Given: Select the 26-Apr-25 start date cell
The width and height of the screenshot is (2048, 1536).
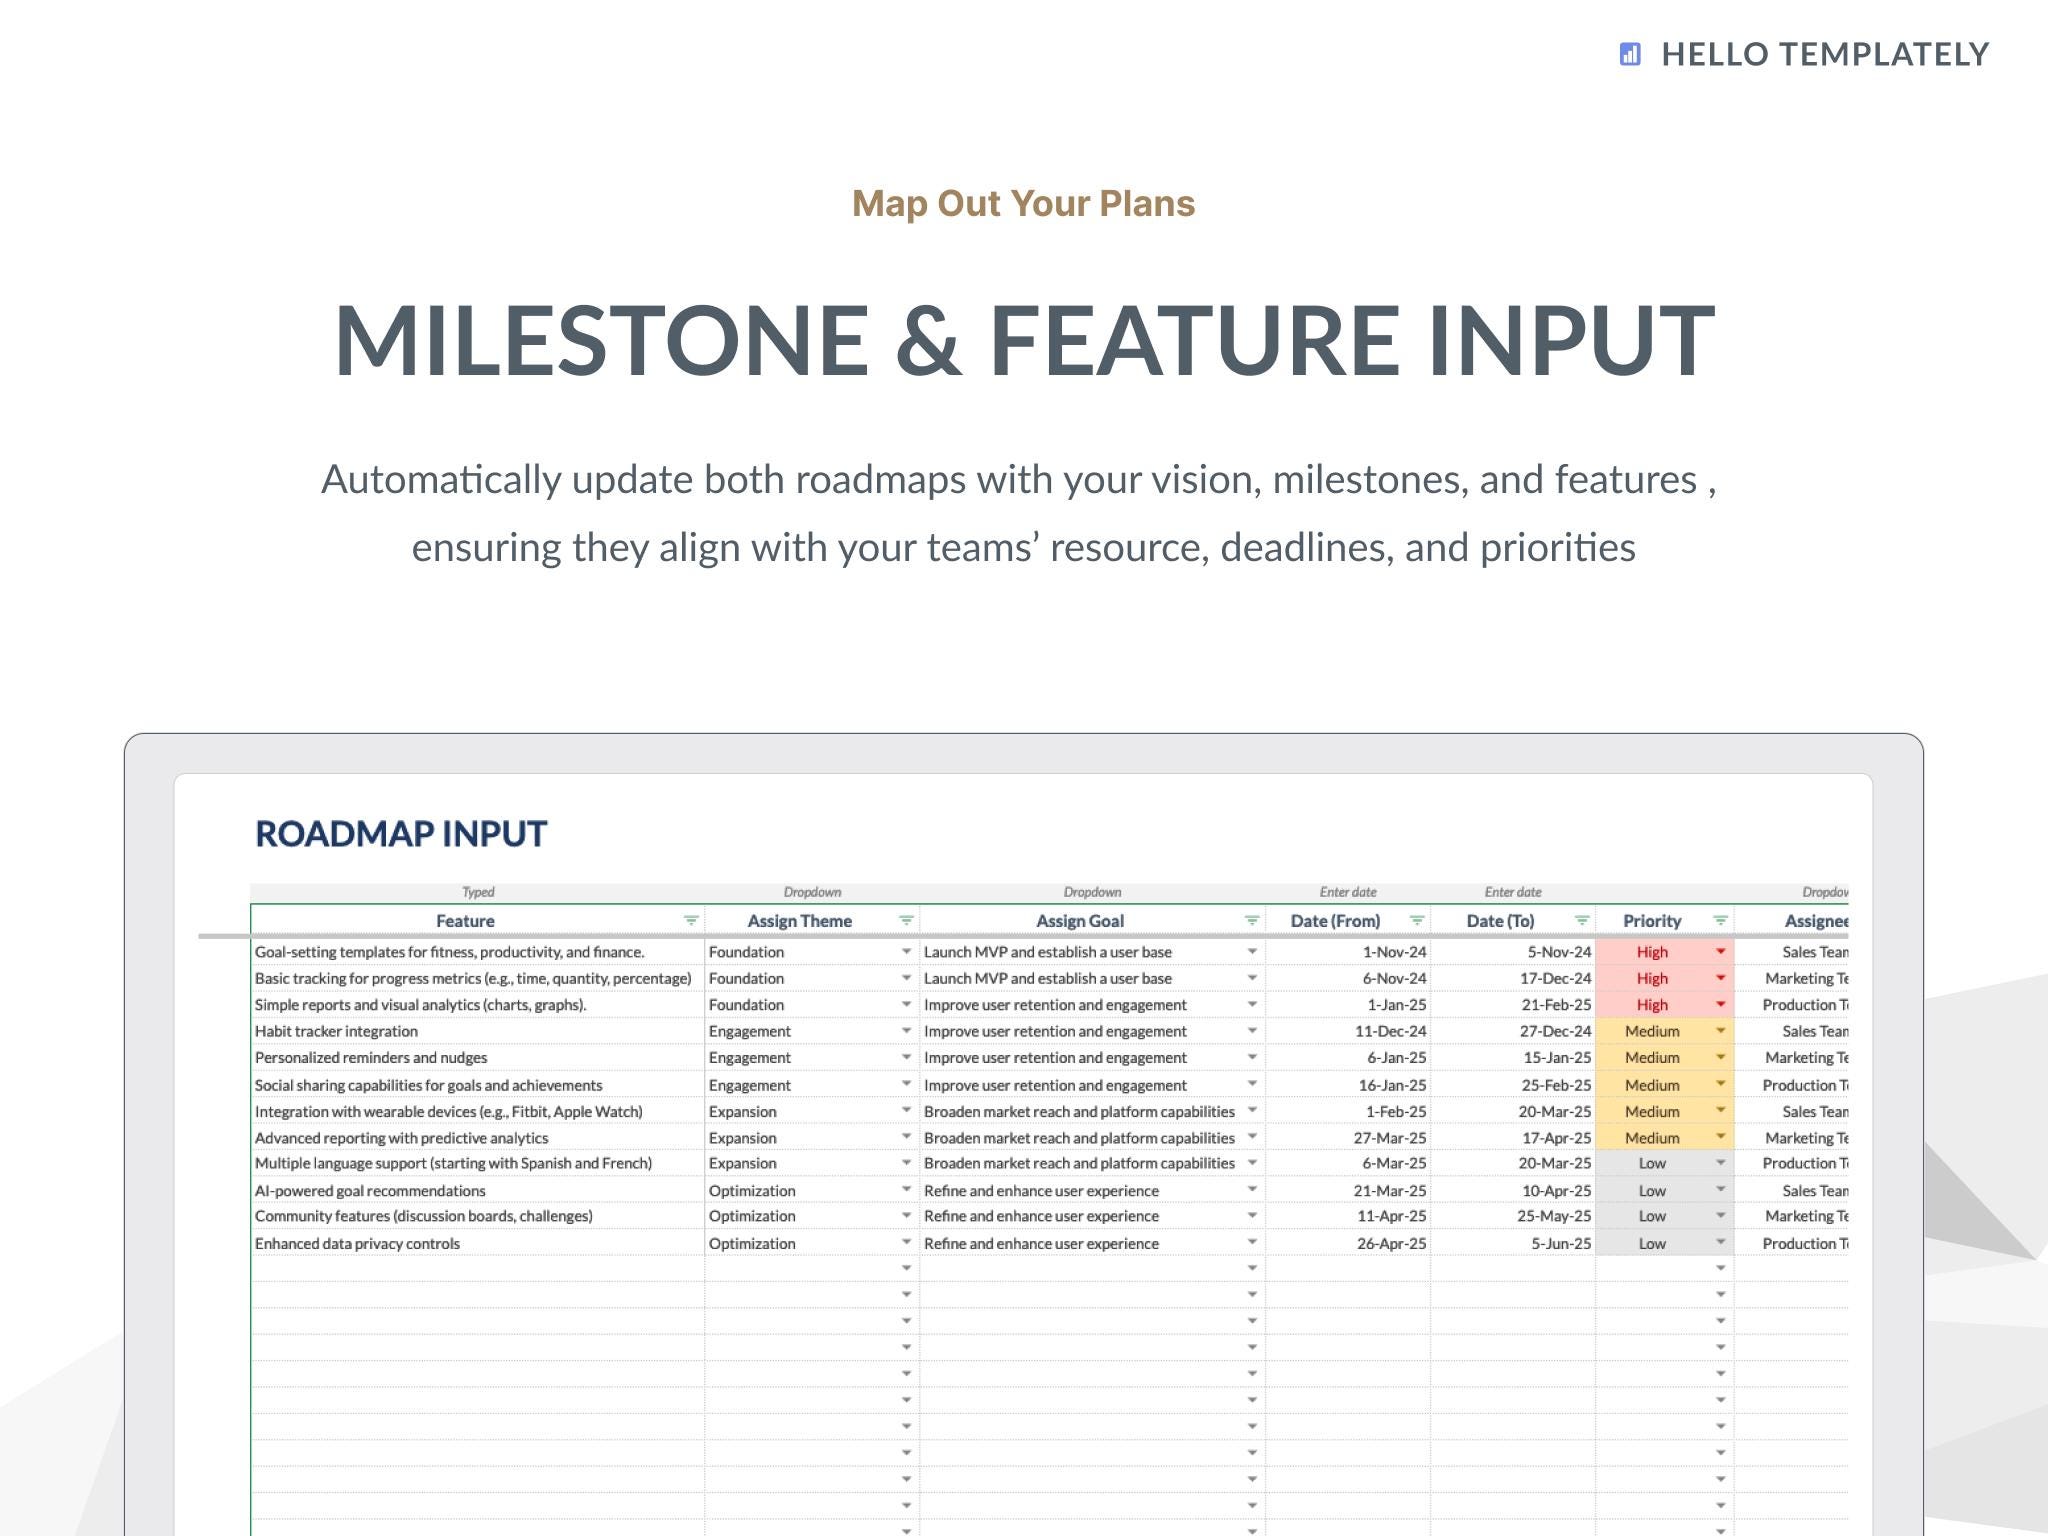Looking at the screenshot, I should 1348,1243.
